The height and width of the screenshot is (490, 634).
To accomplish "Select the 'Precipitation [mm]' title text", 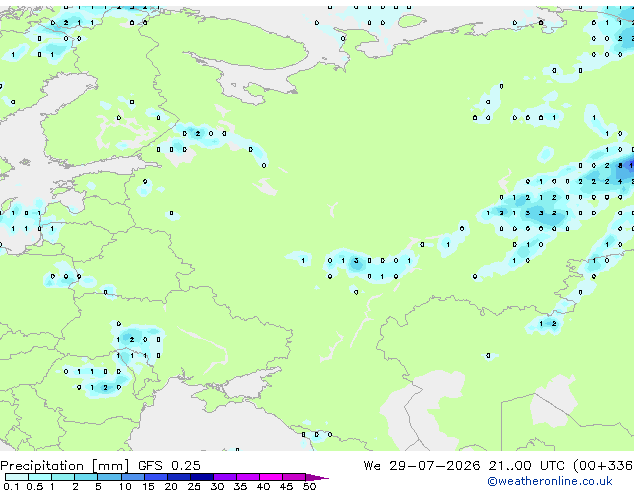I will pyautogui.click(x=65, y=466).
